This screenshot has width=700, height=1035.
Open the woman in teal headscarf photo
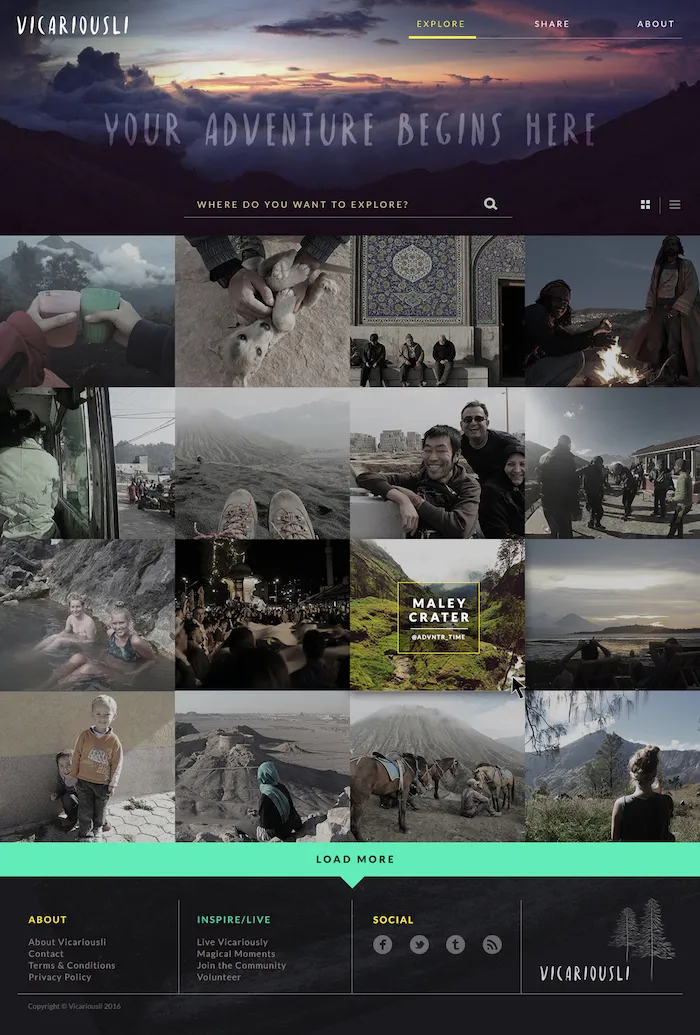click(x=262, y=766)
